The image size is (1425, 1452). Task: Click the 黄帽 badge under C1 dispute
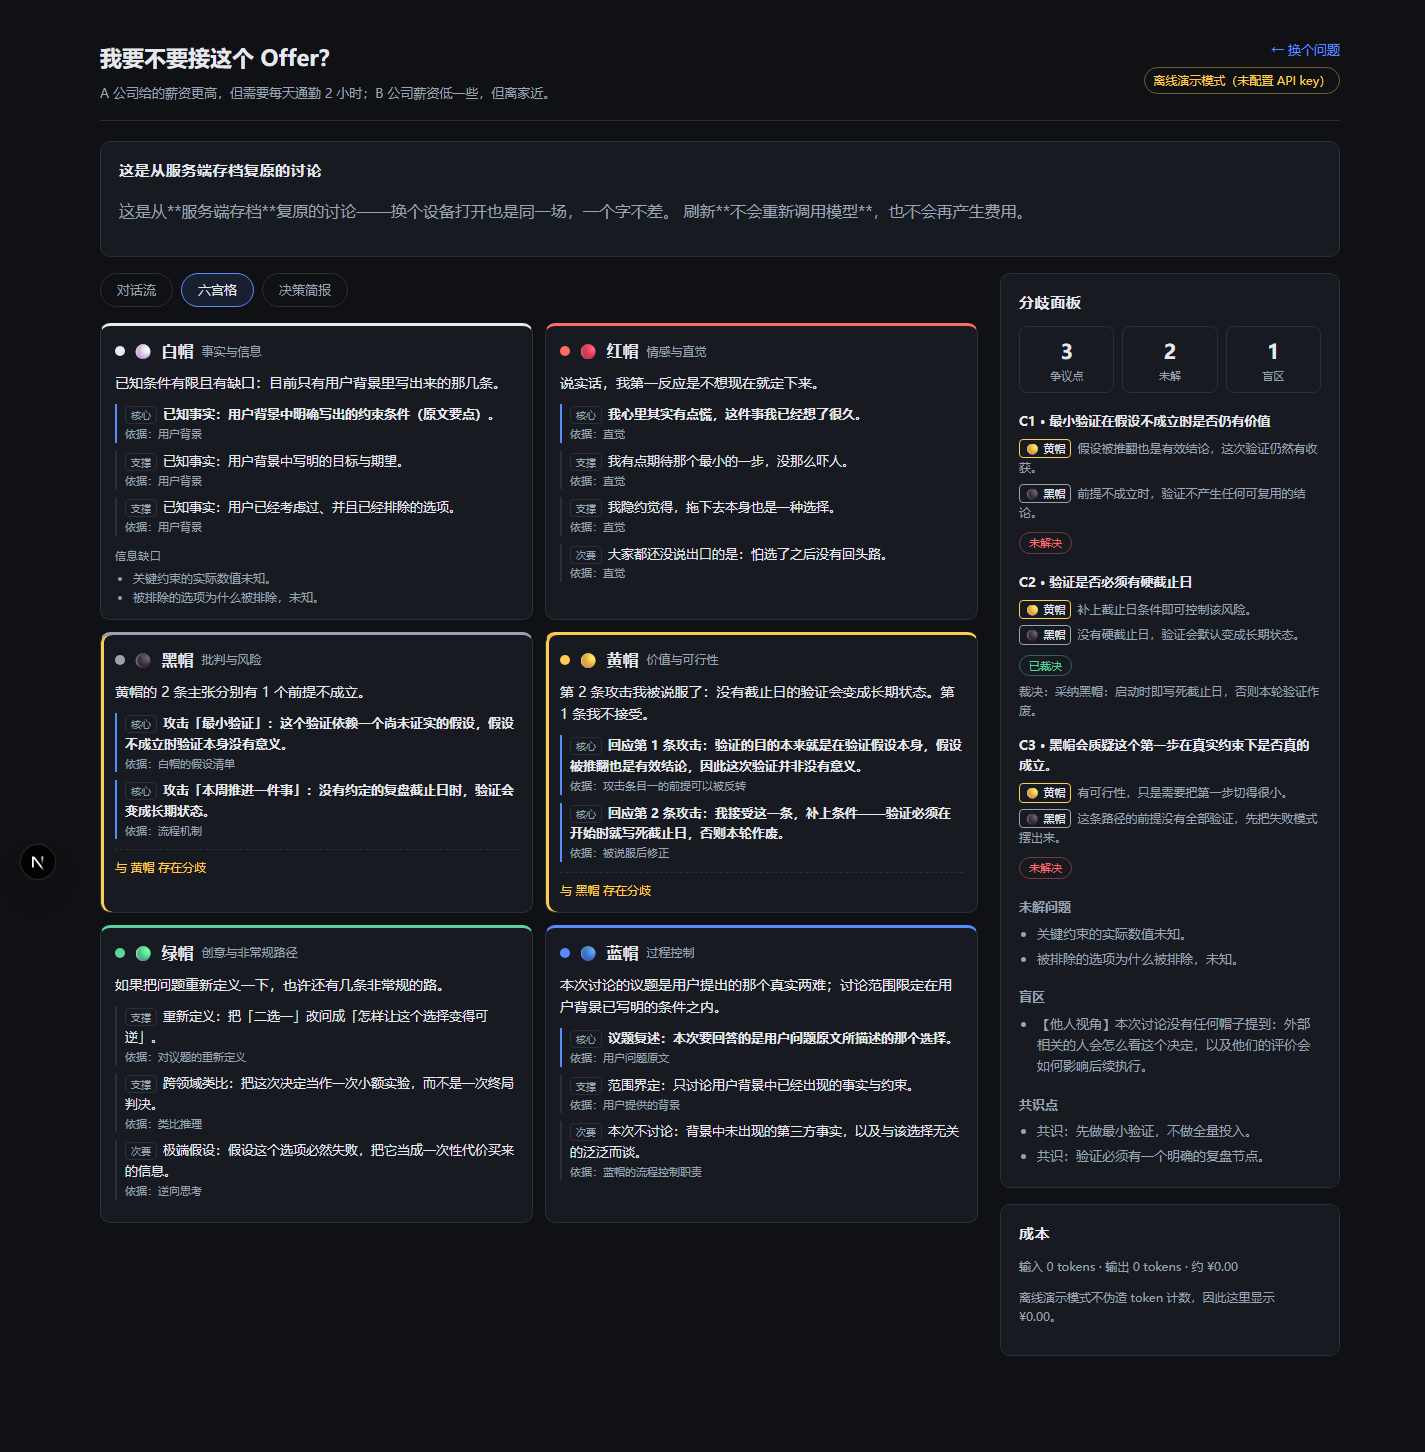click(x=1045, y=449)
